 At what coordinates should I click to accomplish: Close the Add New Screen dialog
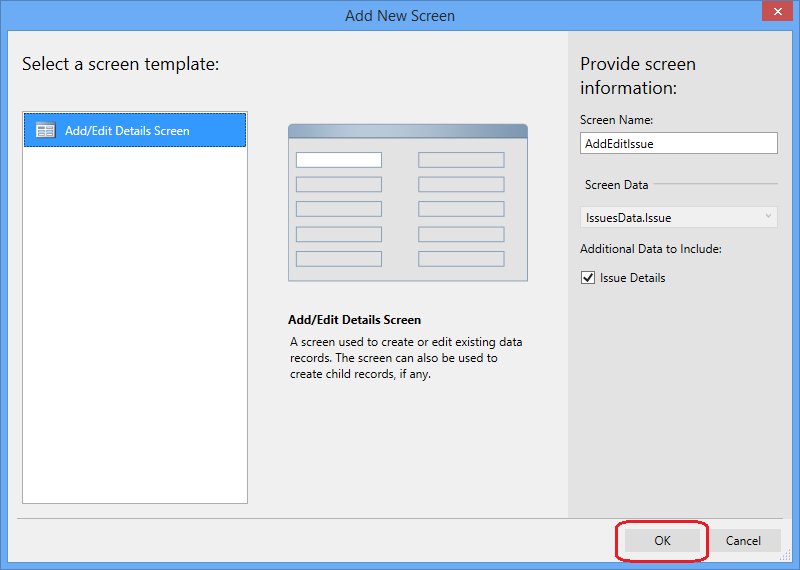(778, 11)
